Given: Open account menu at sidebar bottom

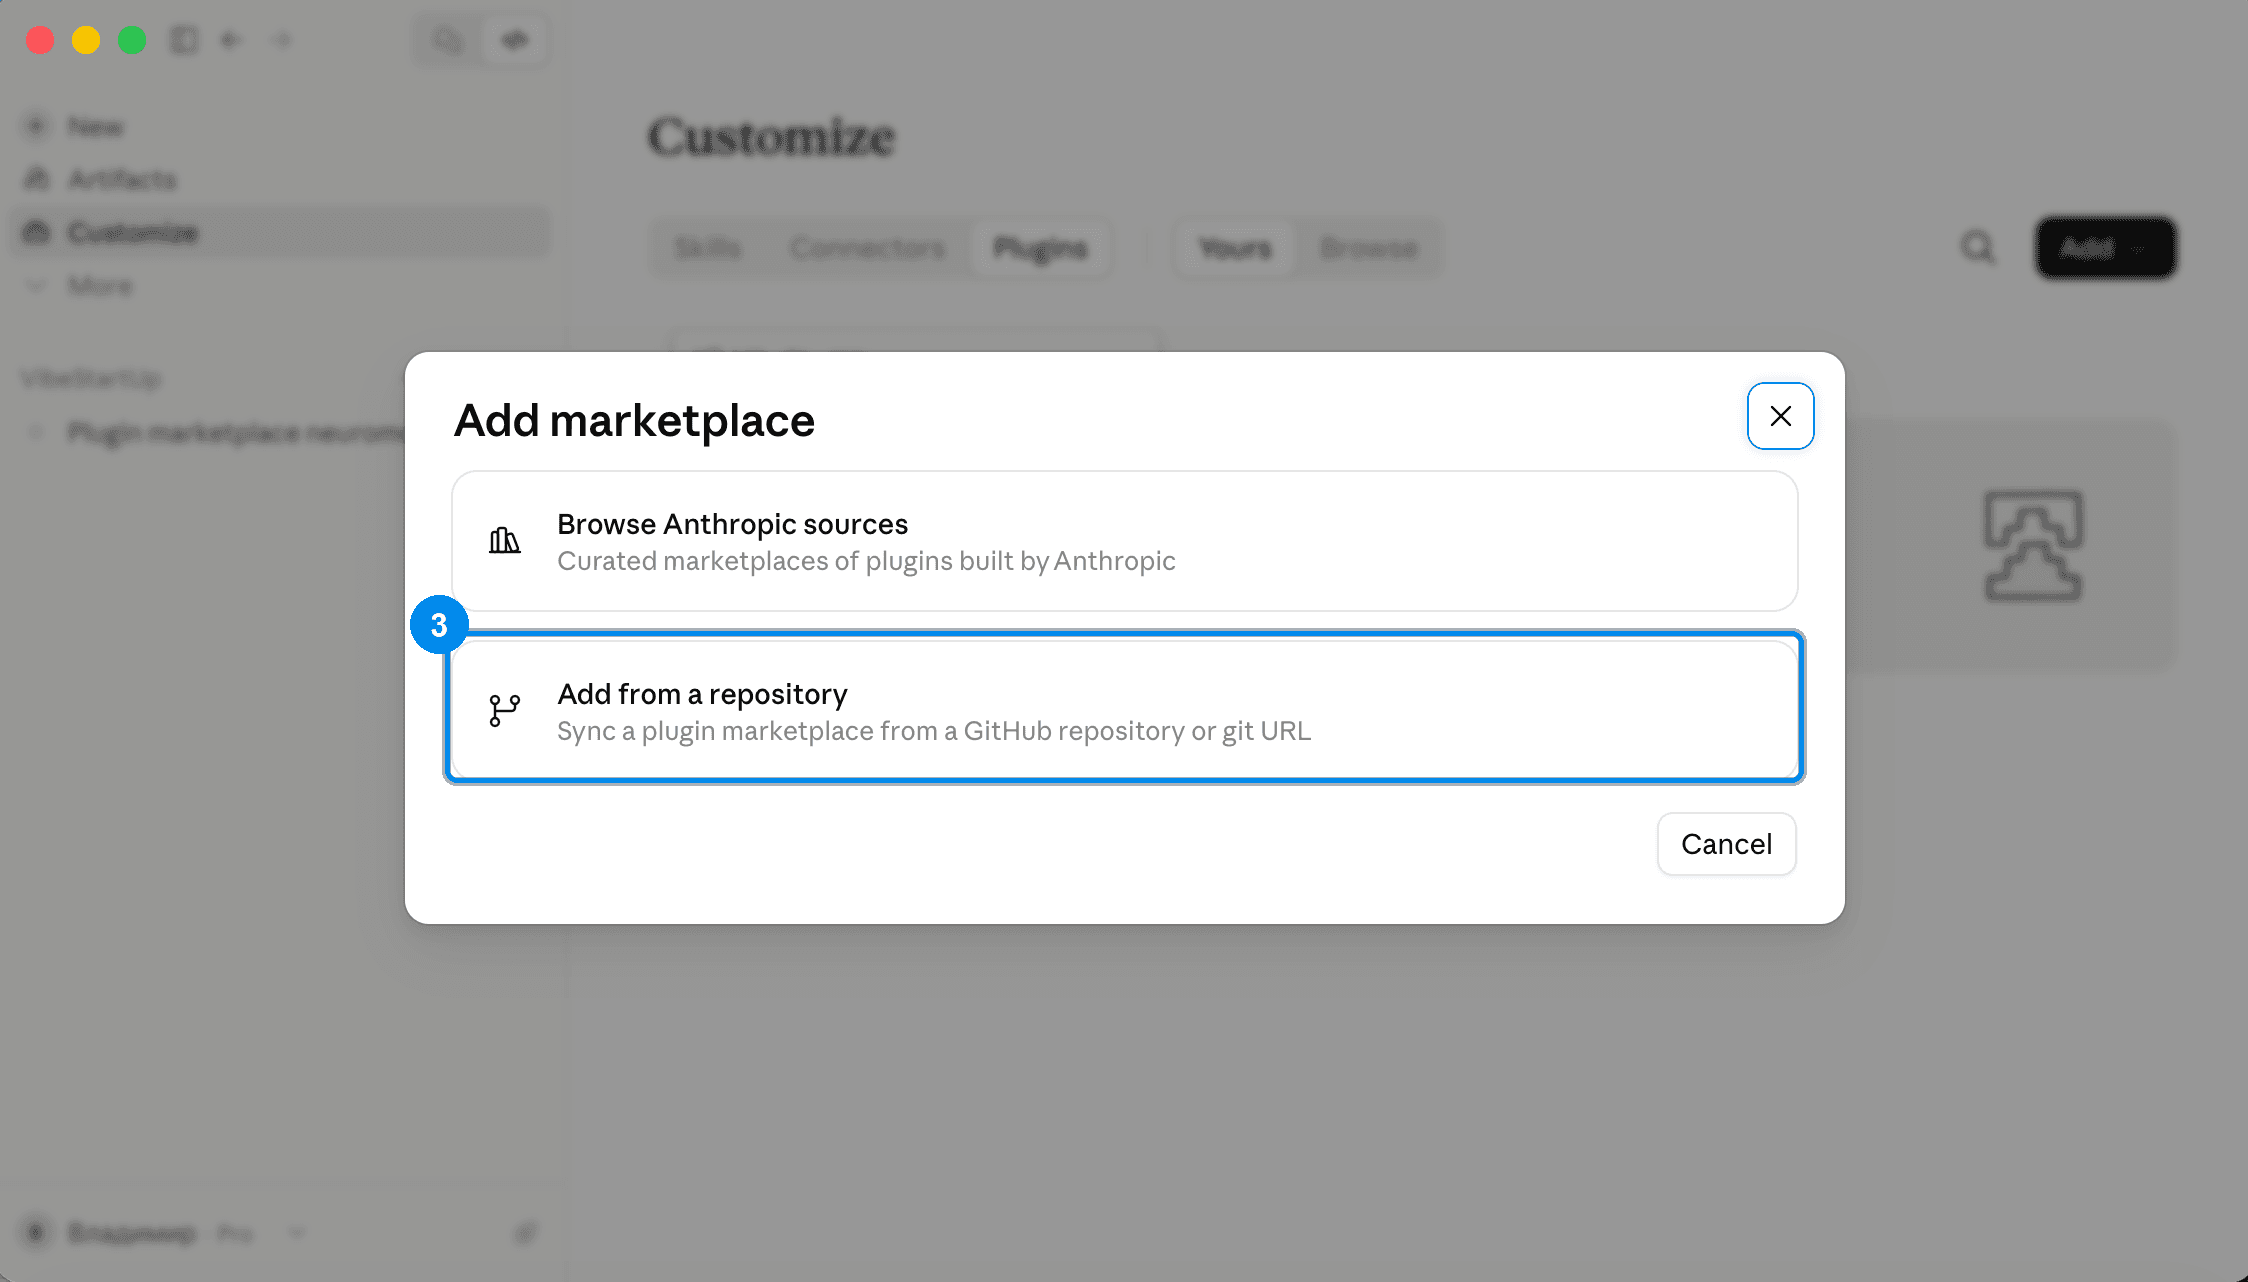Looking at the screenshot, I should click(160, 1233).
